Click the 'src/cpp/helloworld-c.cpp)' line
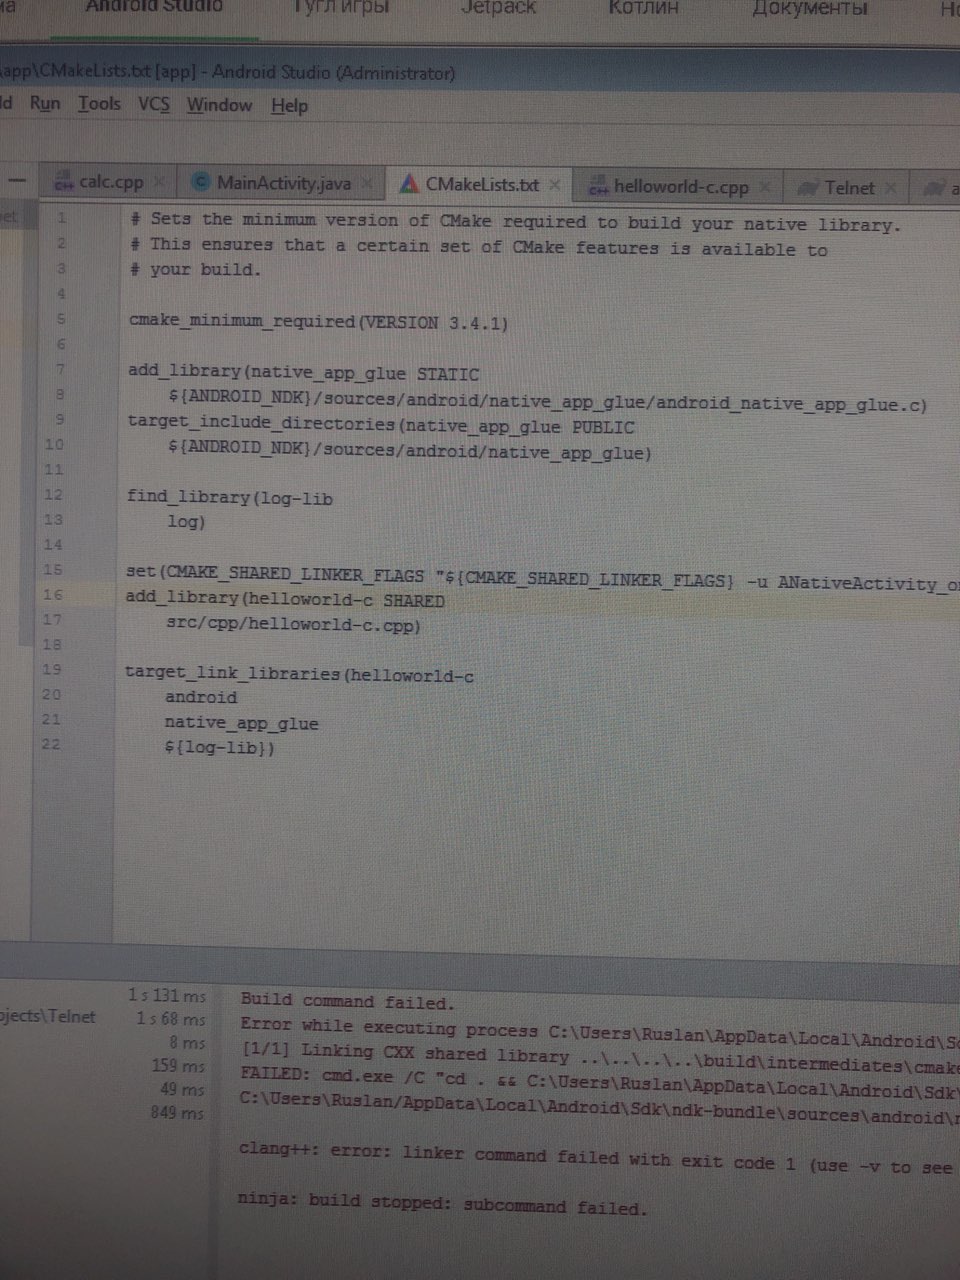The height and width of the screenshot is (1280, 960). tap(293, 624)
